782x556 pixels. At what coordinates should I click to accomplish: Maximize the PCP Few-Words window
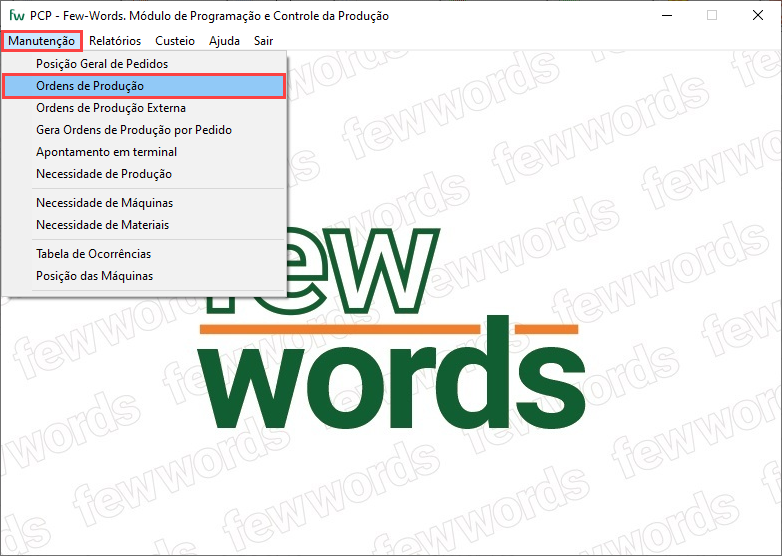pyautogui.click(x=712, y=15)
